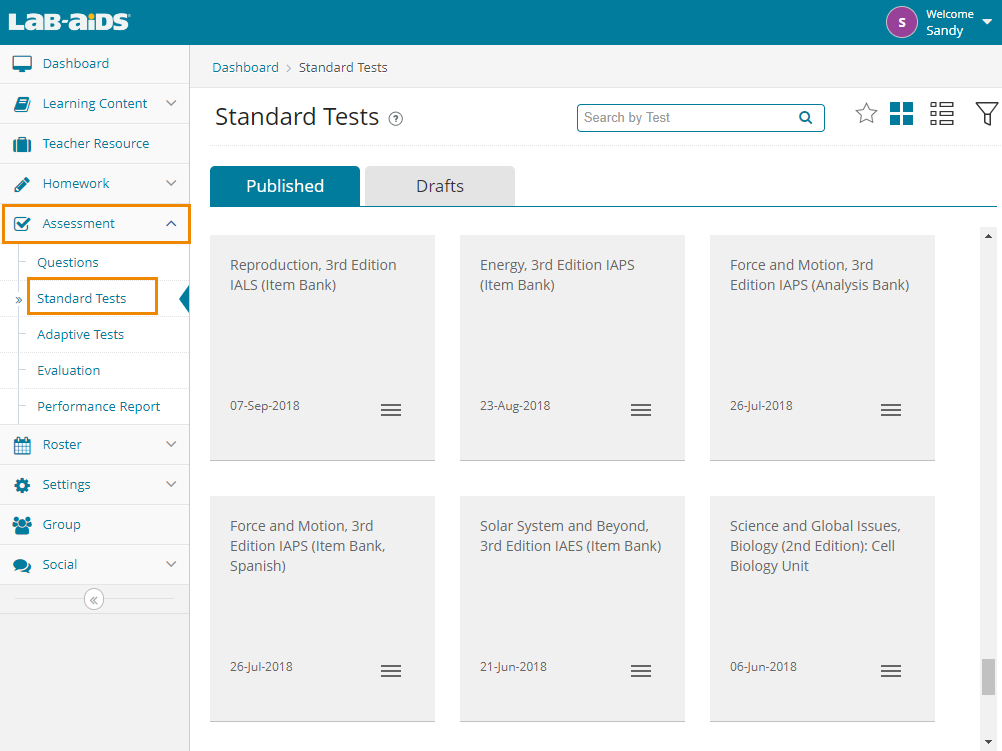1002x751 pixels.
Task: Open hamburger menu on Reproduction test card
Action: click(x=391, y=410)
